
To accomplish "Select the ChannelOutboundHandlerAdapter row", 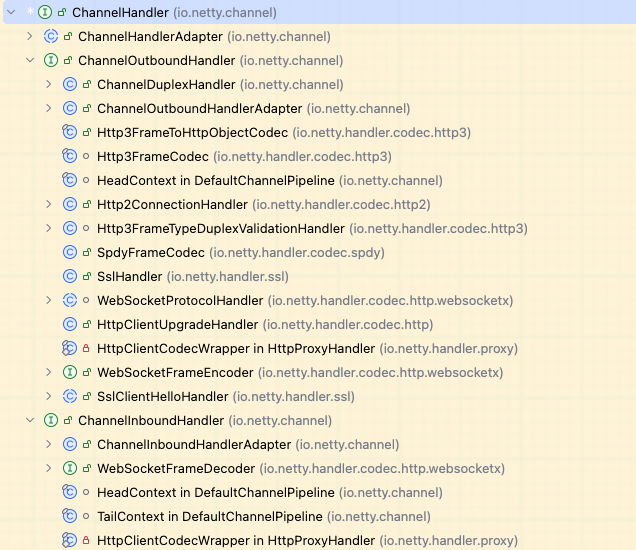I will tap(199, 108).
